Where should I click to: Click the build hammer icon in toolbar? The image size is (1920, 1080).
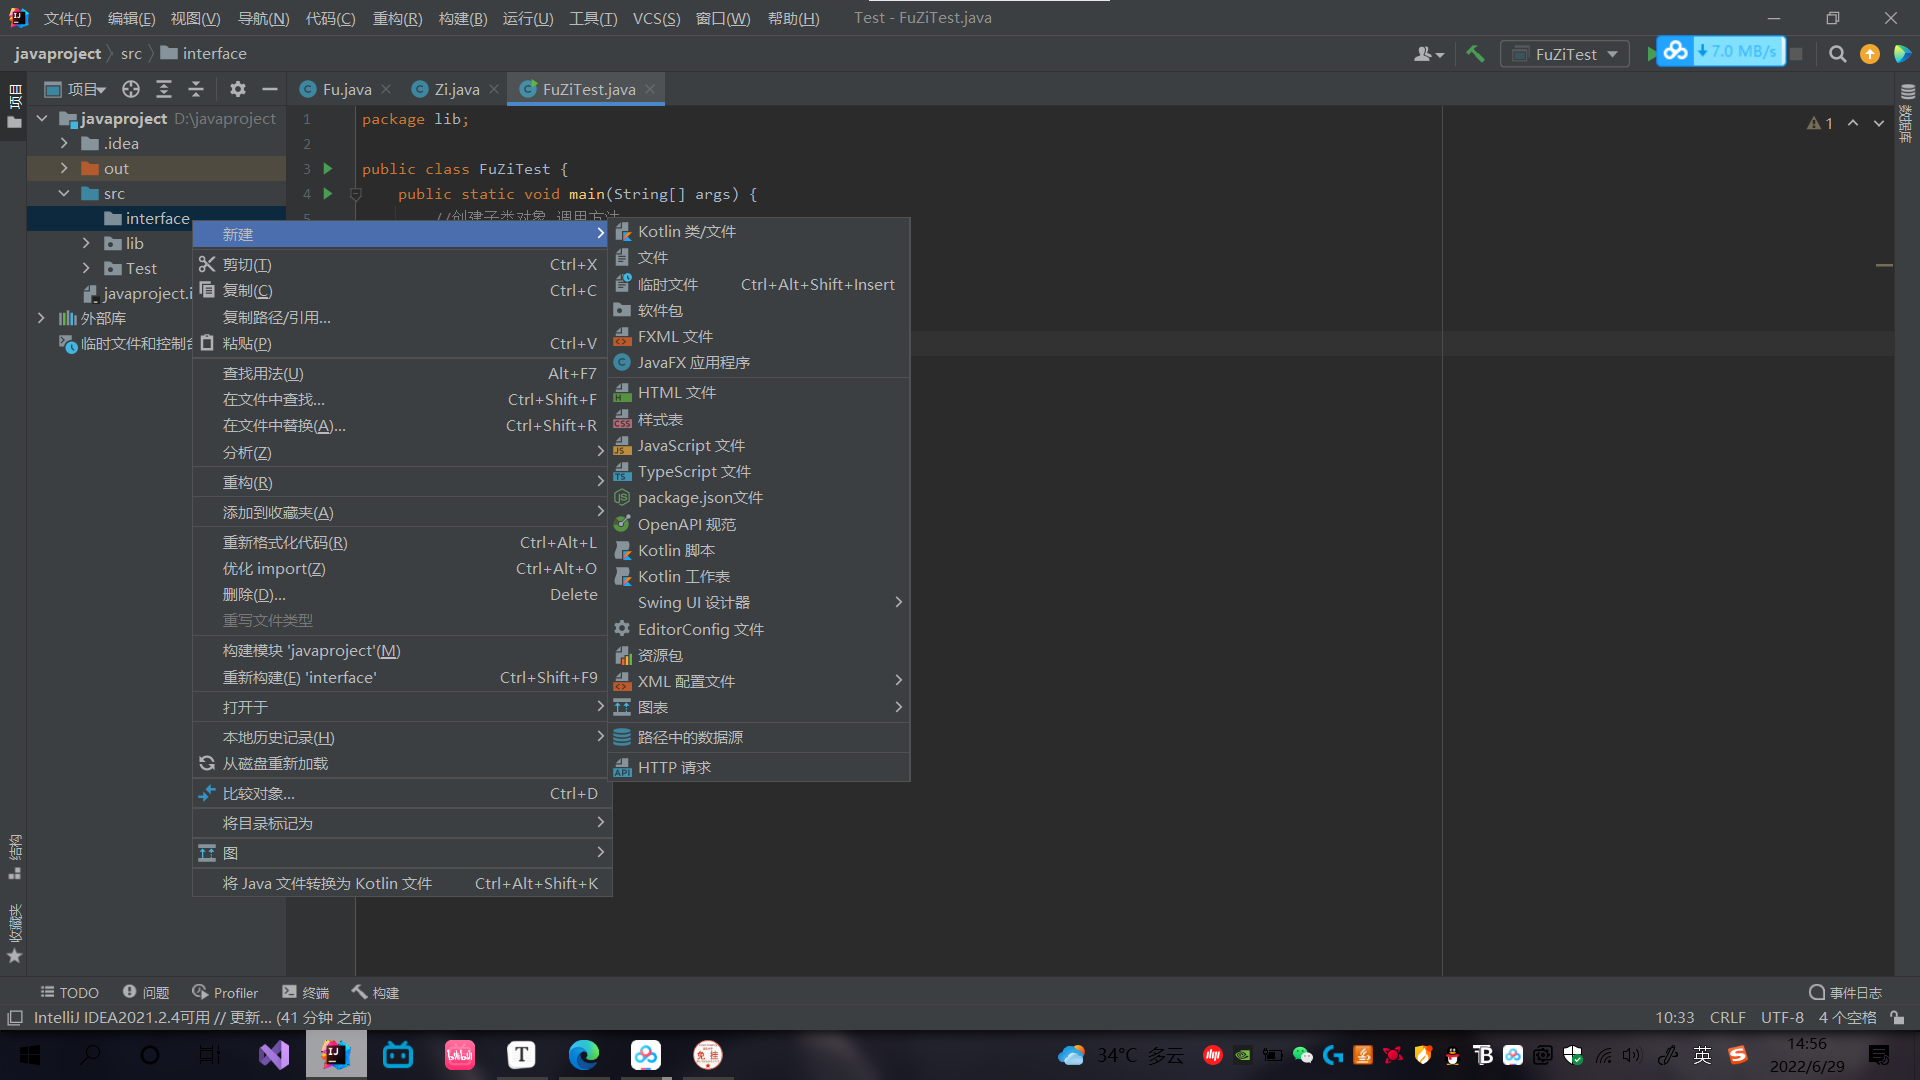click(x=1475, y=54)
